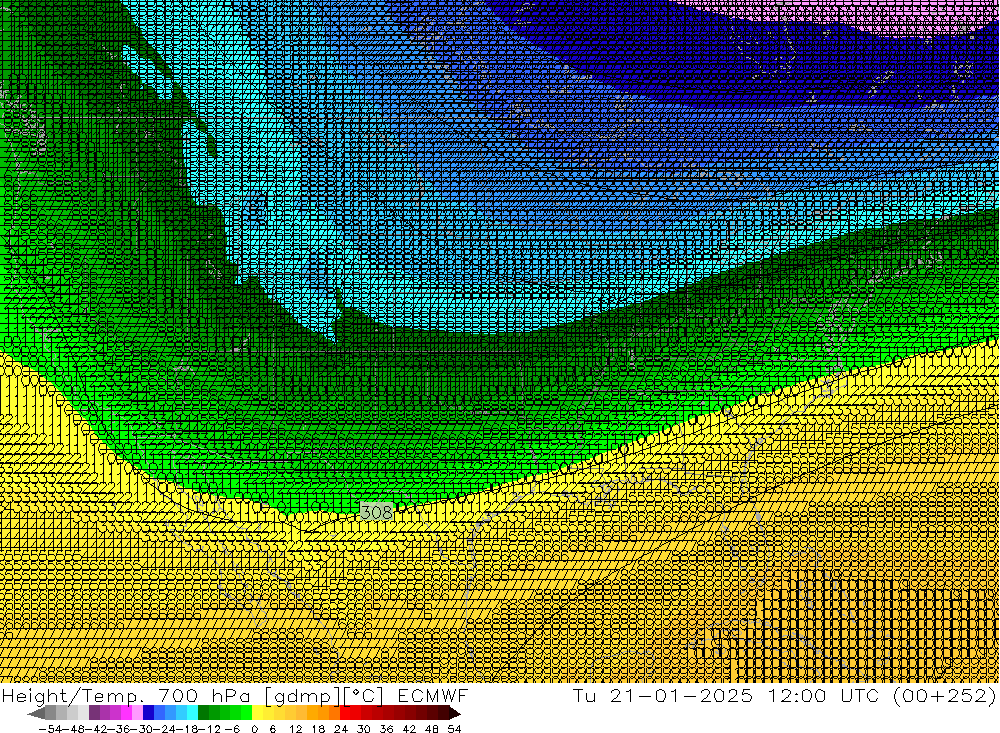Pick the magenta legend swatch
Image resolution: width=1000 pixels, height=733 pixels.
click(x=126, y=713)
